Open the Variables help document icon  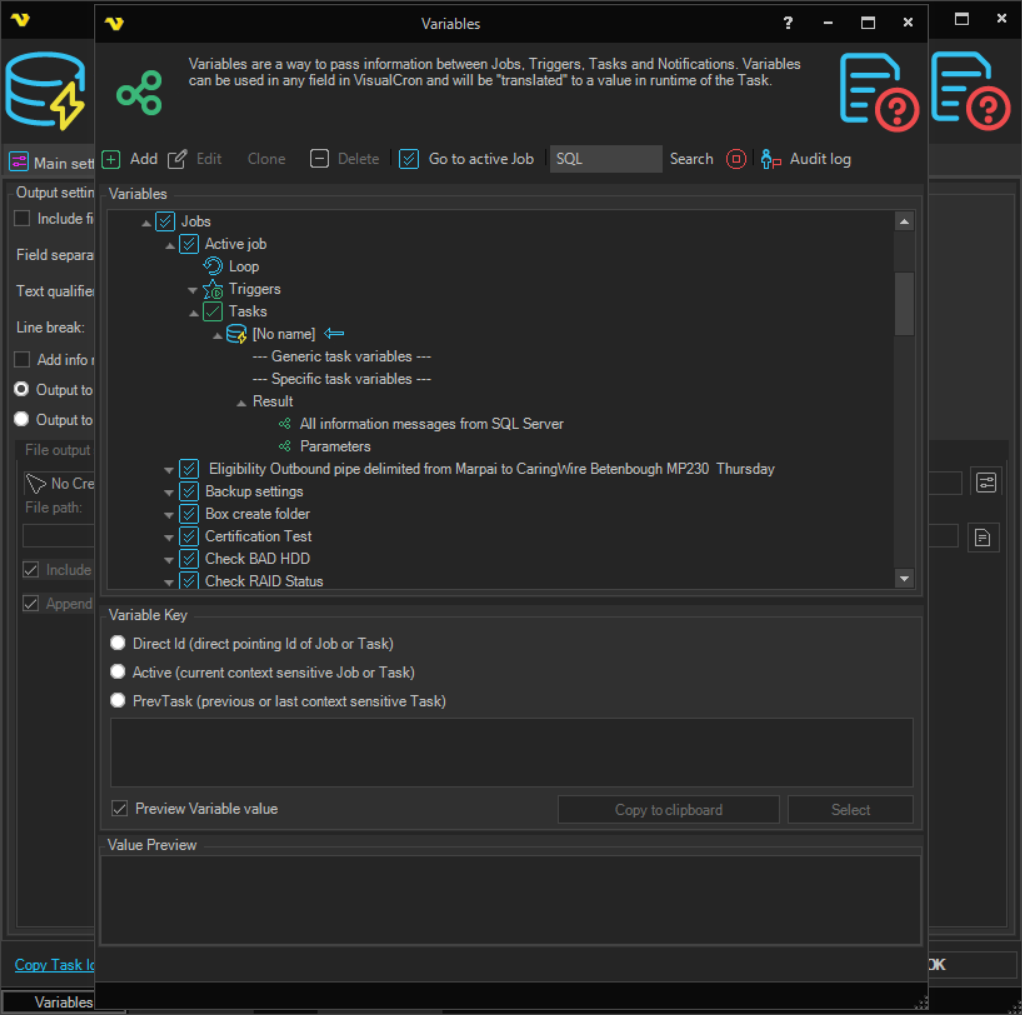click(x=878, y=92)
